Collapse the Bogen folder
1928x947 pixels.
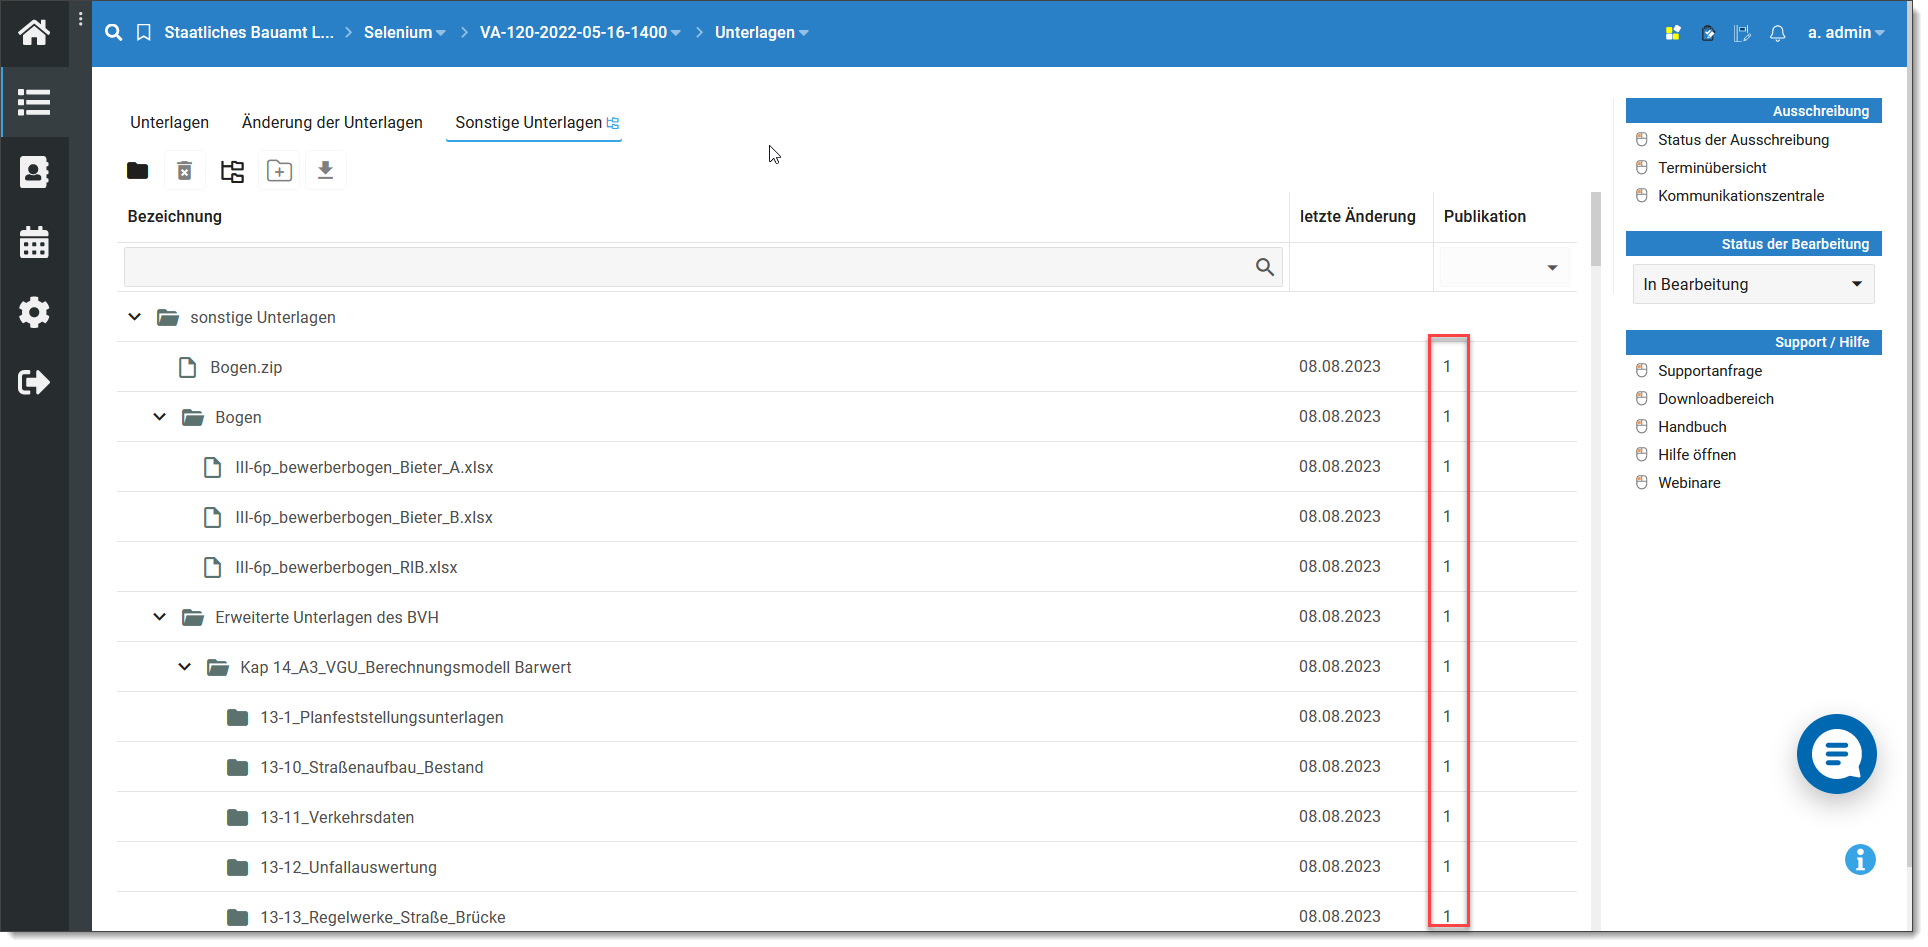pyautogui.click(x=160, y=417)
